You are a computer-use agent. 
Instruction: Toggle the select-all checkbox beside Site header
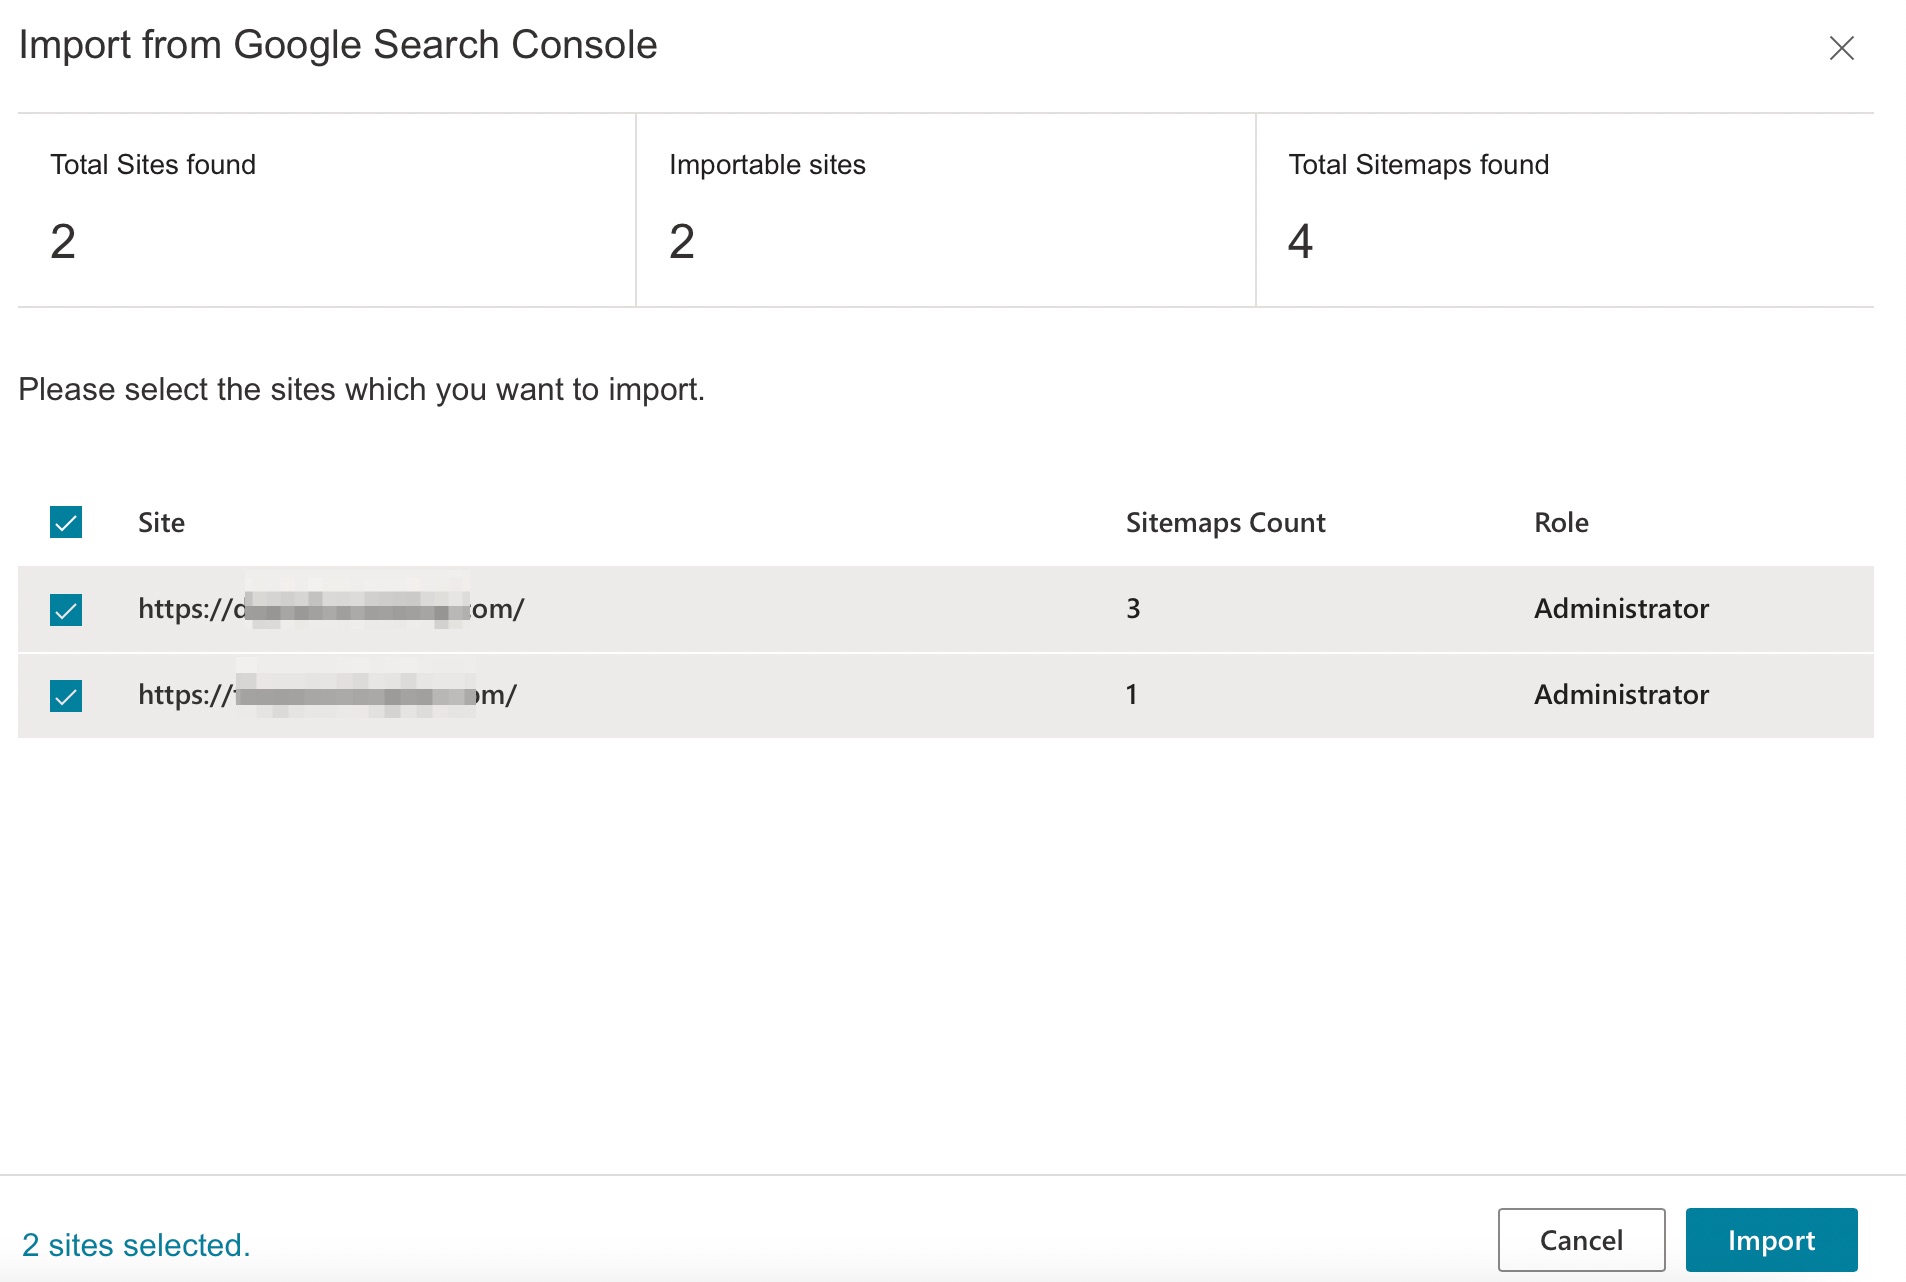click(x=66, y=522)
